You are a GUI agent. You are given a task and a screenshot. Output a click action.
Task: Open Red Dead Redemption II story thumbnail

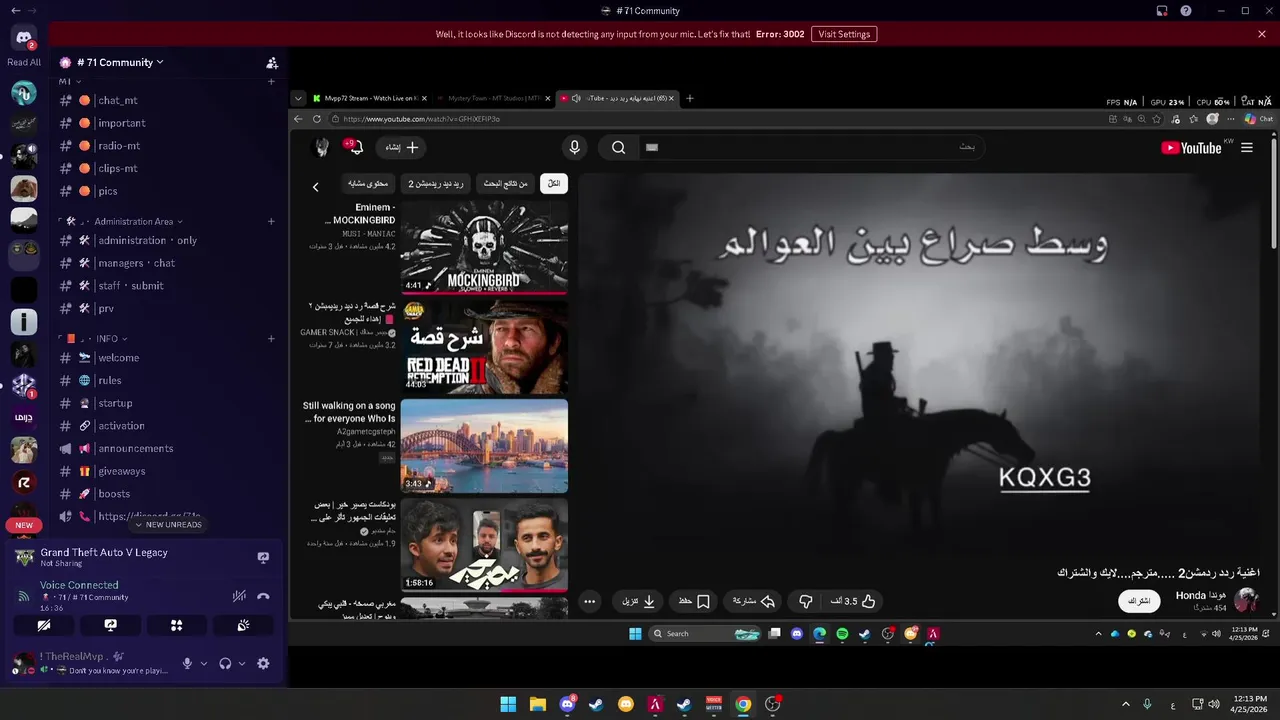[484, 346]
